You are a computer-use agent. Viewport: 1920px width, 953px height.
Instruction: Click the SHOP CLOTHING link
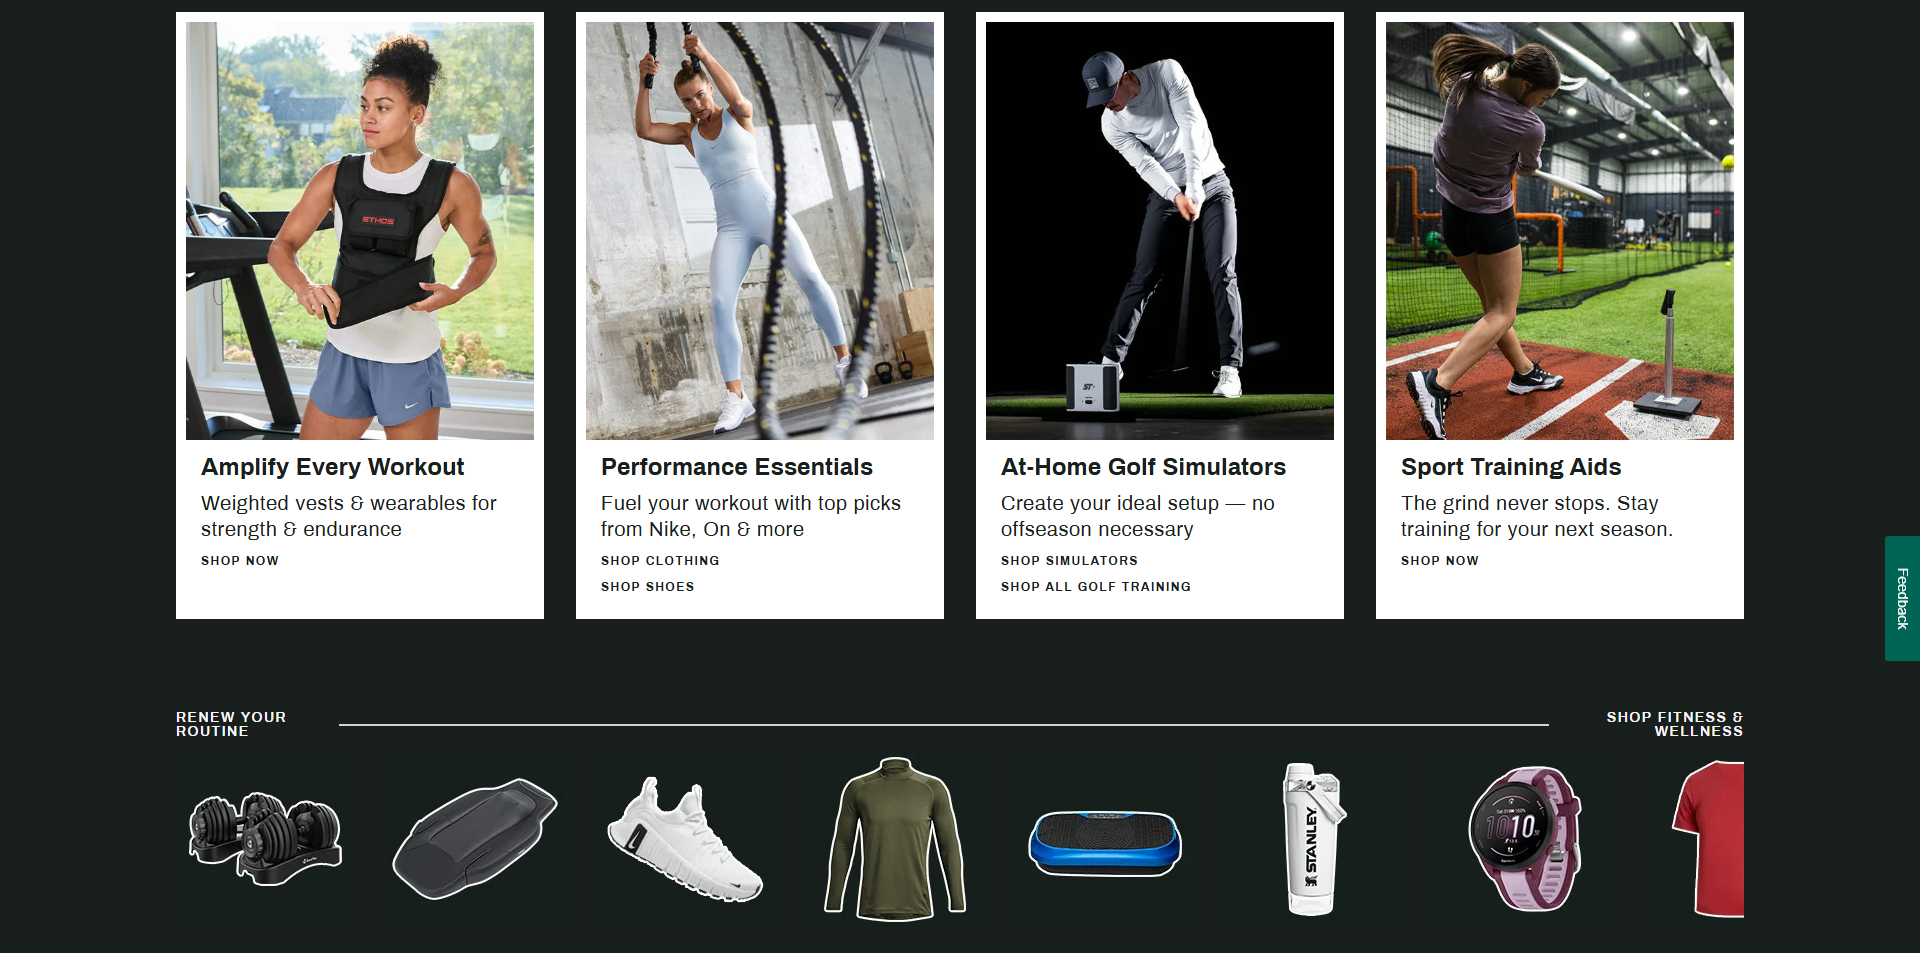pos(660,561)
